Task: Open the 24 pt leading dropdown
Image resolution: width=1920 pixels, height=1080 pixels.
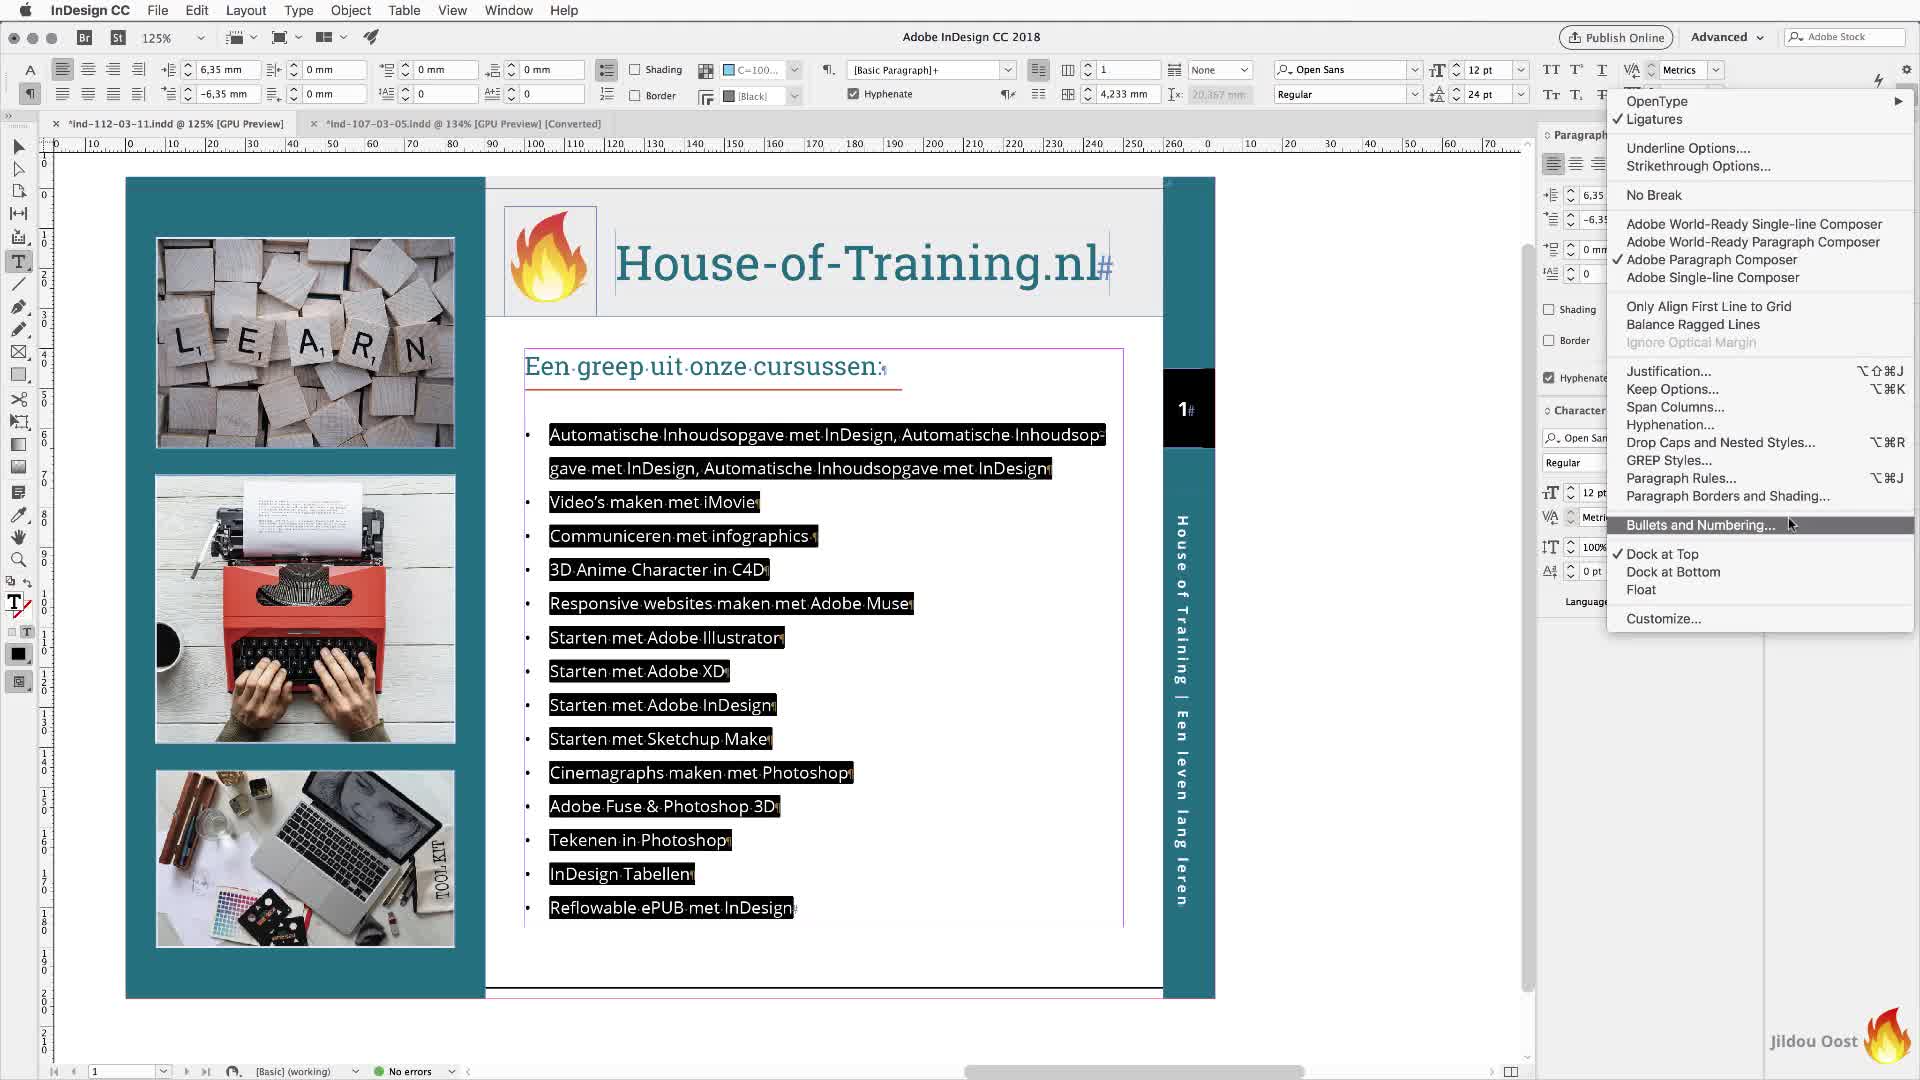Action: [x=1520, y=94]
